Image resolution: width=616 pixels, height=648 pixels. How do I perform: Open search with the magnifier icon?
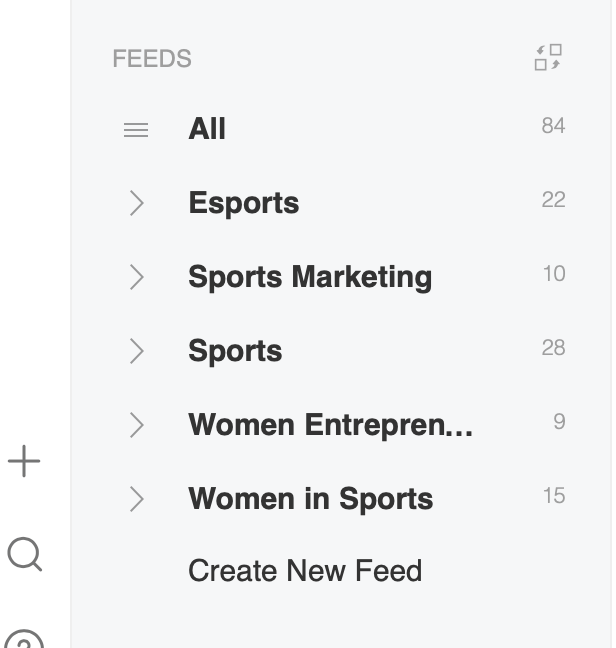[24, 553]
